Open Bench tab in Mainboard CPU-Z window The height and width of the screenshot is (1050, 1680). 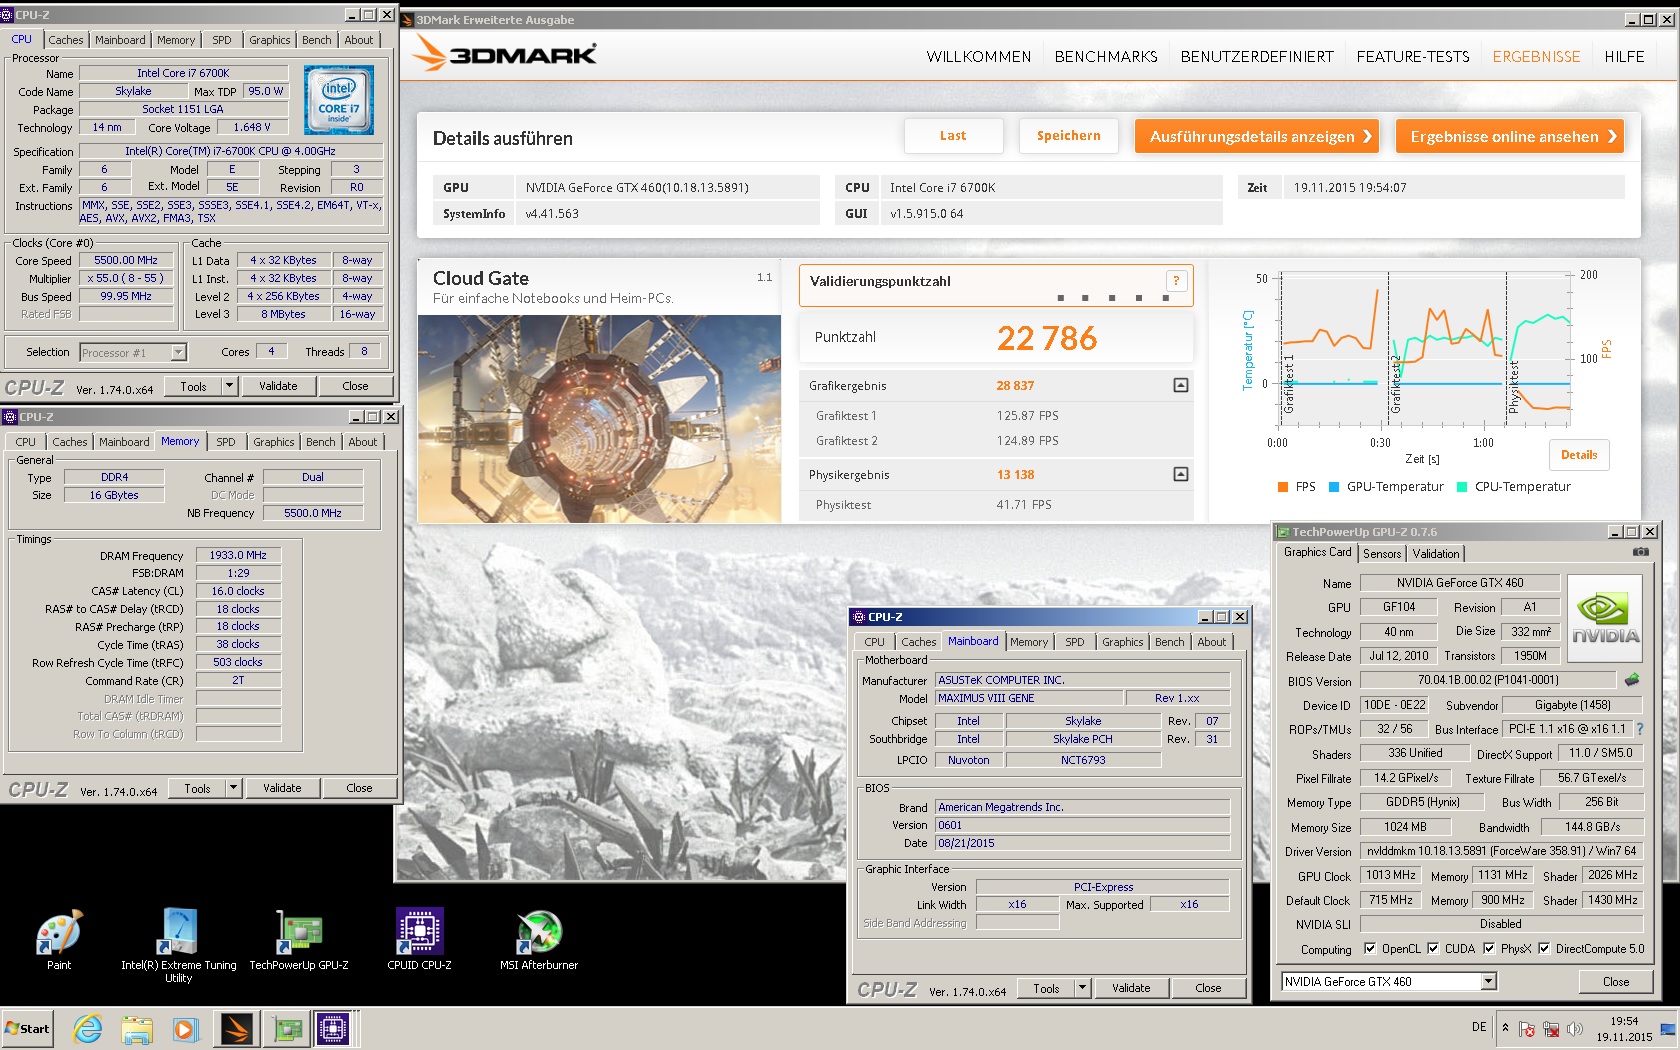[x=1170, y=642]
